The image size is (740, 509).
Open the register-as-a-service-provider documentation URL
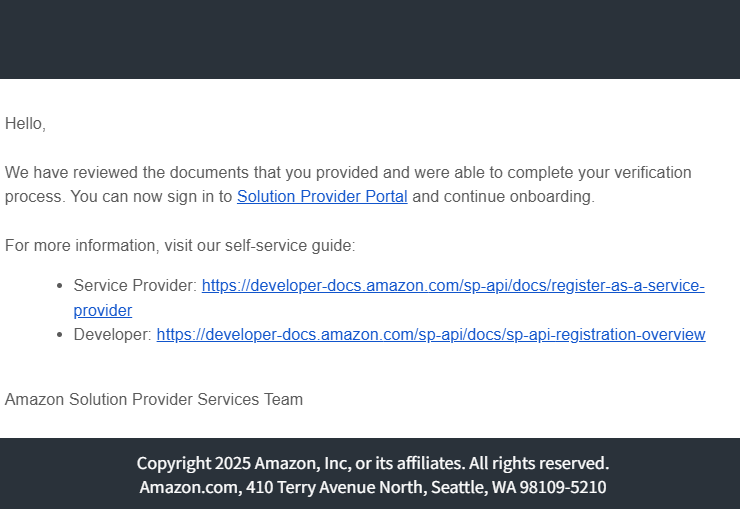[x=452, y=286]
